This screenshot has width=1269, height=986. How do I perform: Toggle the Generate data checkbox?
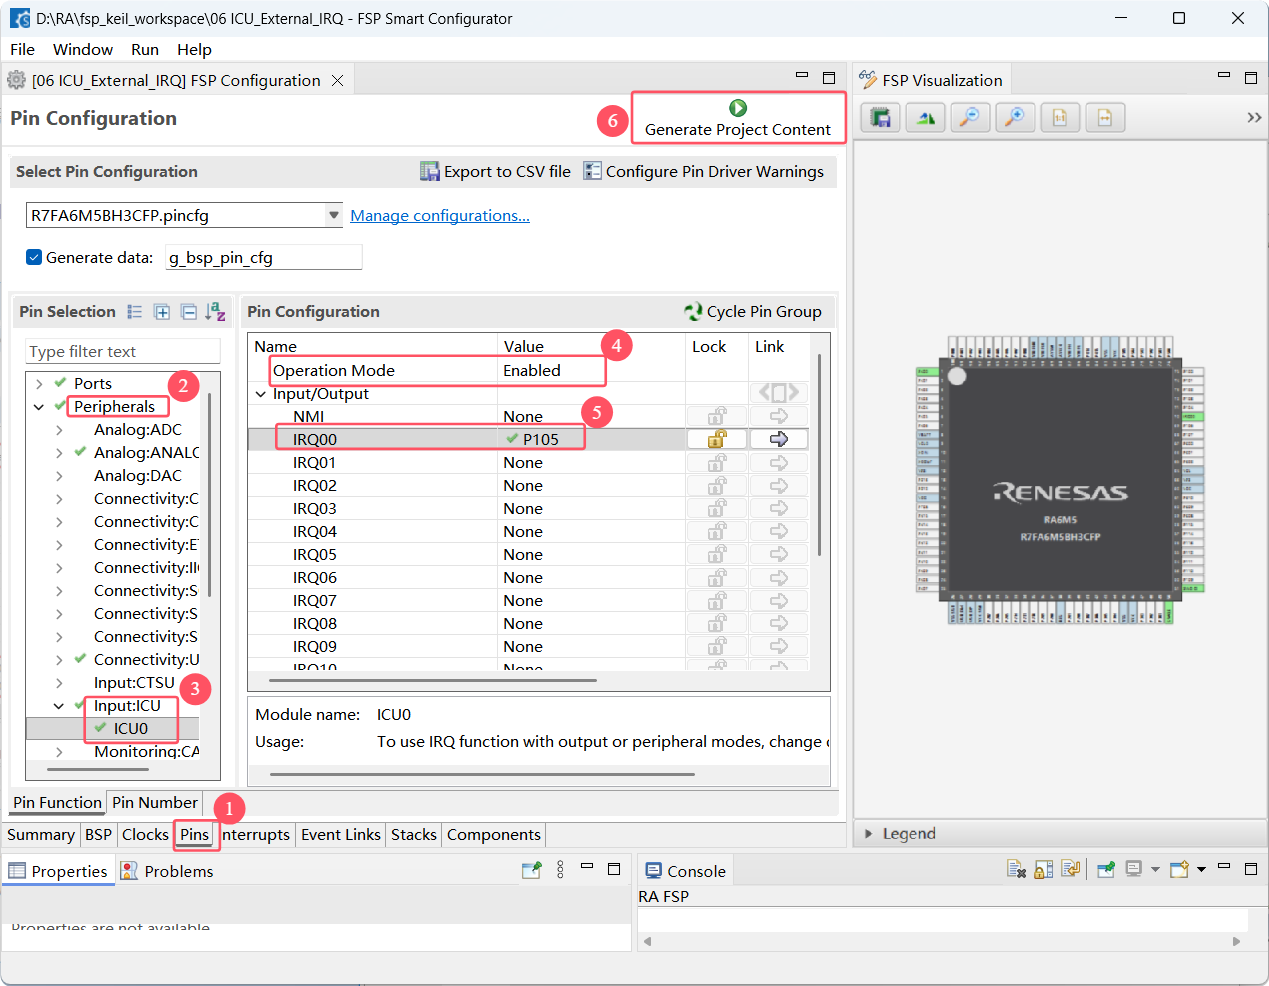(34, 257)
